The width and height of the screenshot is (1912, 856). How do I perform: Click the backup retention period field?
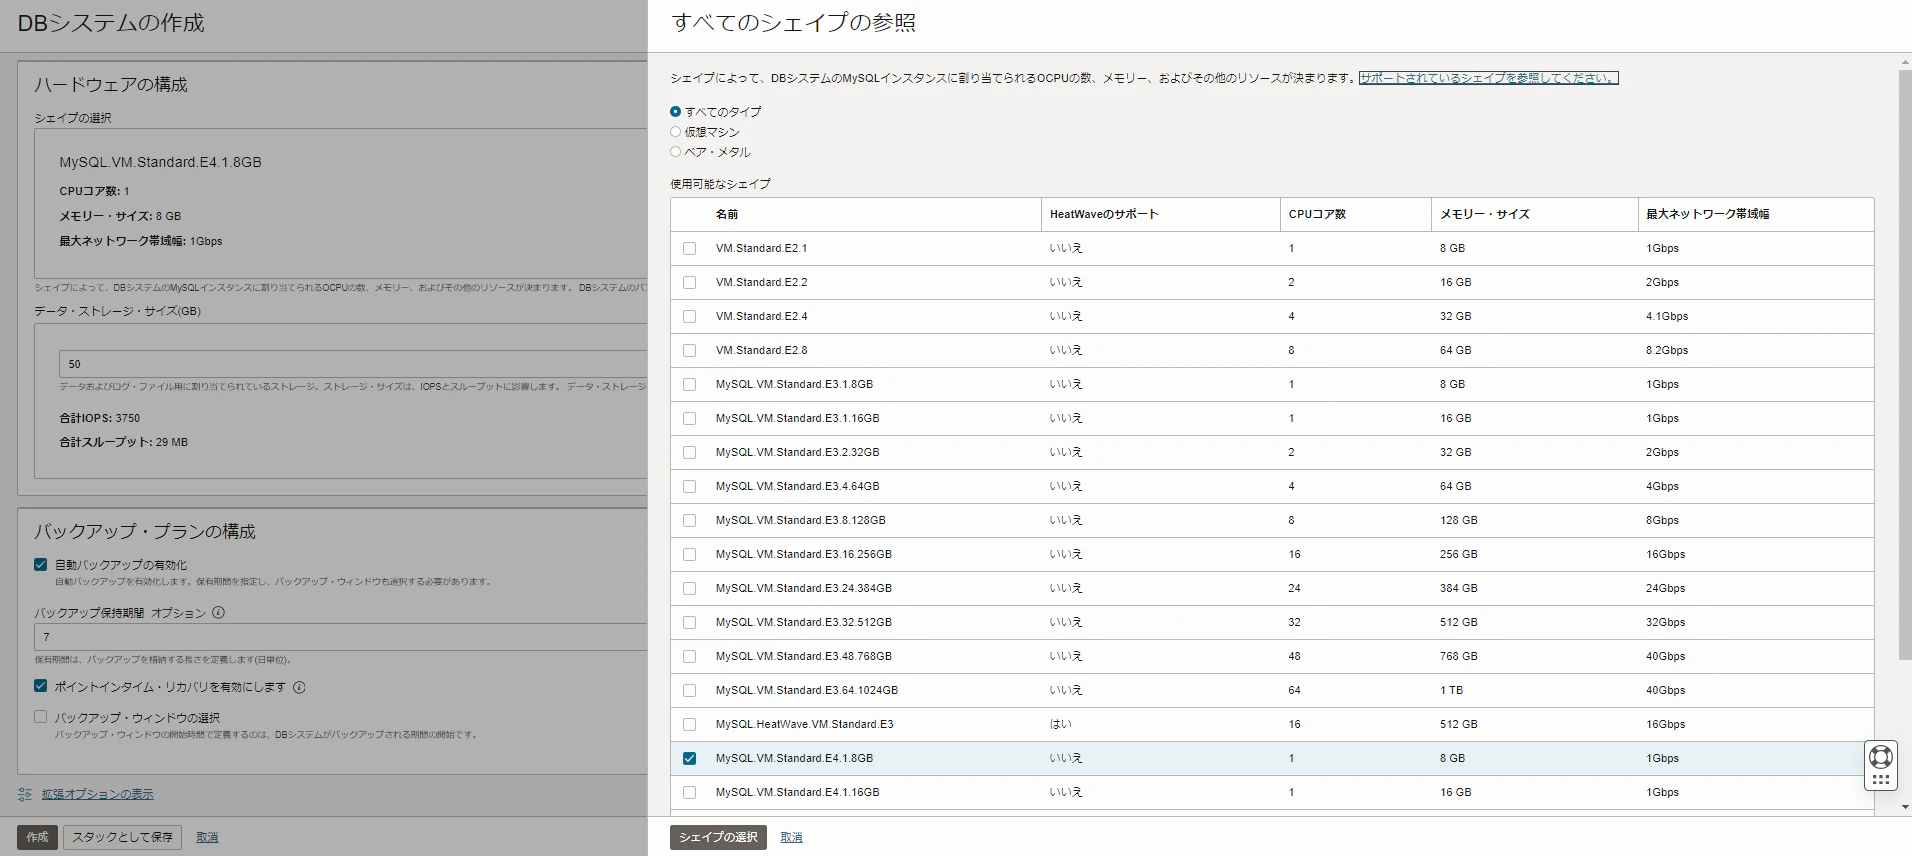(x=341, y=637)
